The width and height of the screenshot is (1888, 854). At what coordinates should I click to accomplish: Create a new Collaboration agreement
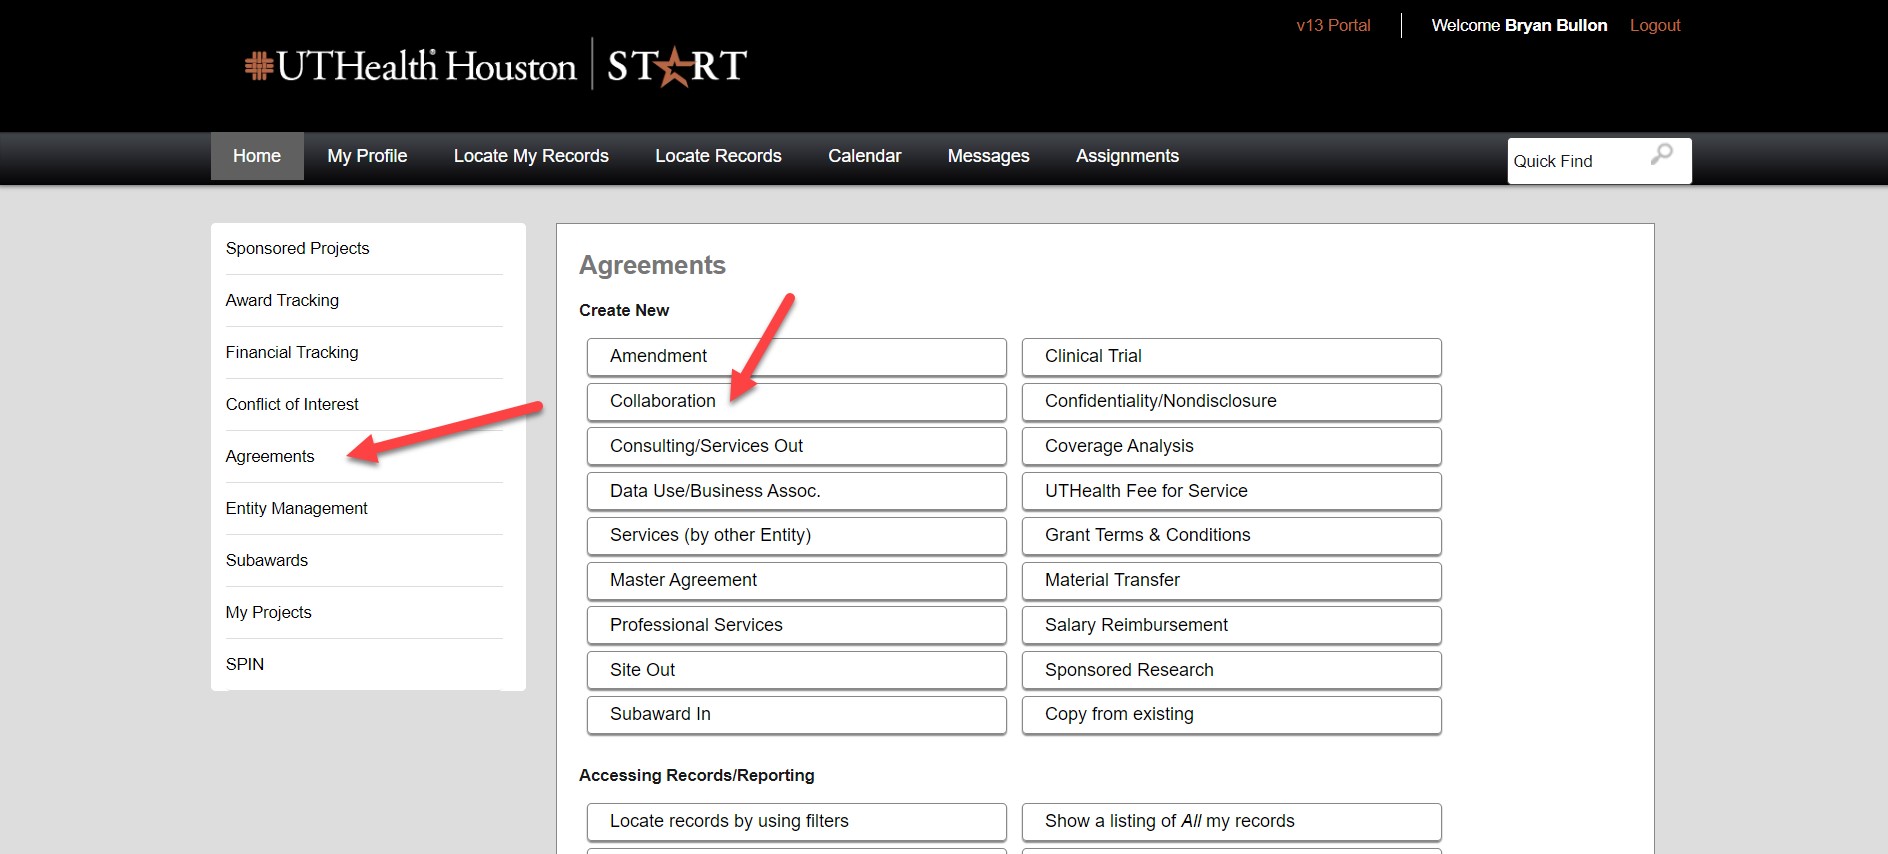[x=796, y=401]
